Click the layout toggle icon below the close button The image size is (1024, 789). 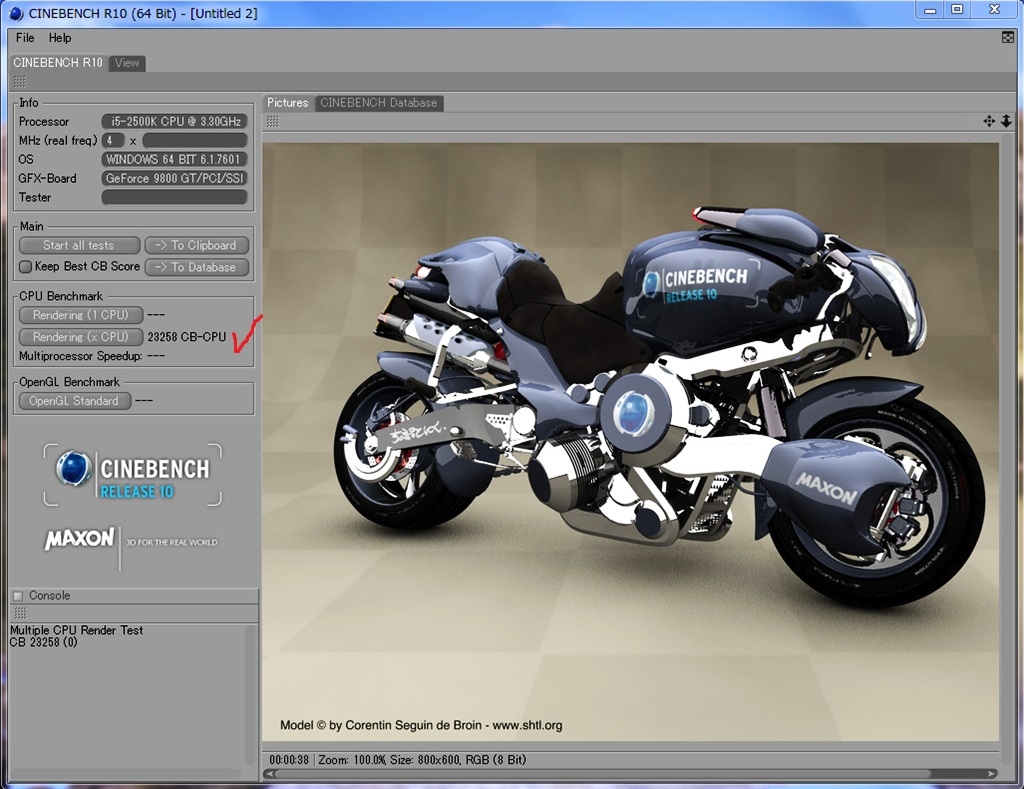(x=1007, y=38)
